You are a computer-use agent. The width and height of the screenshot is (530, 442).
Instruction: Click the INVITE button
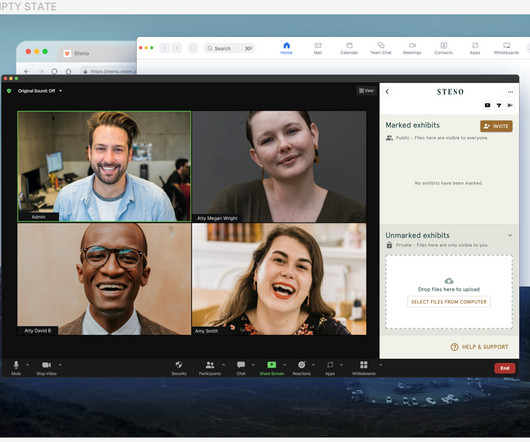pyautogui.click(x=496, y=126)
